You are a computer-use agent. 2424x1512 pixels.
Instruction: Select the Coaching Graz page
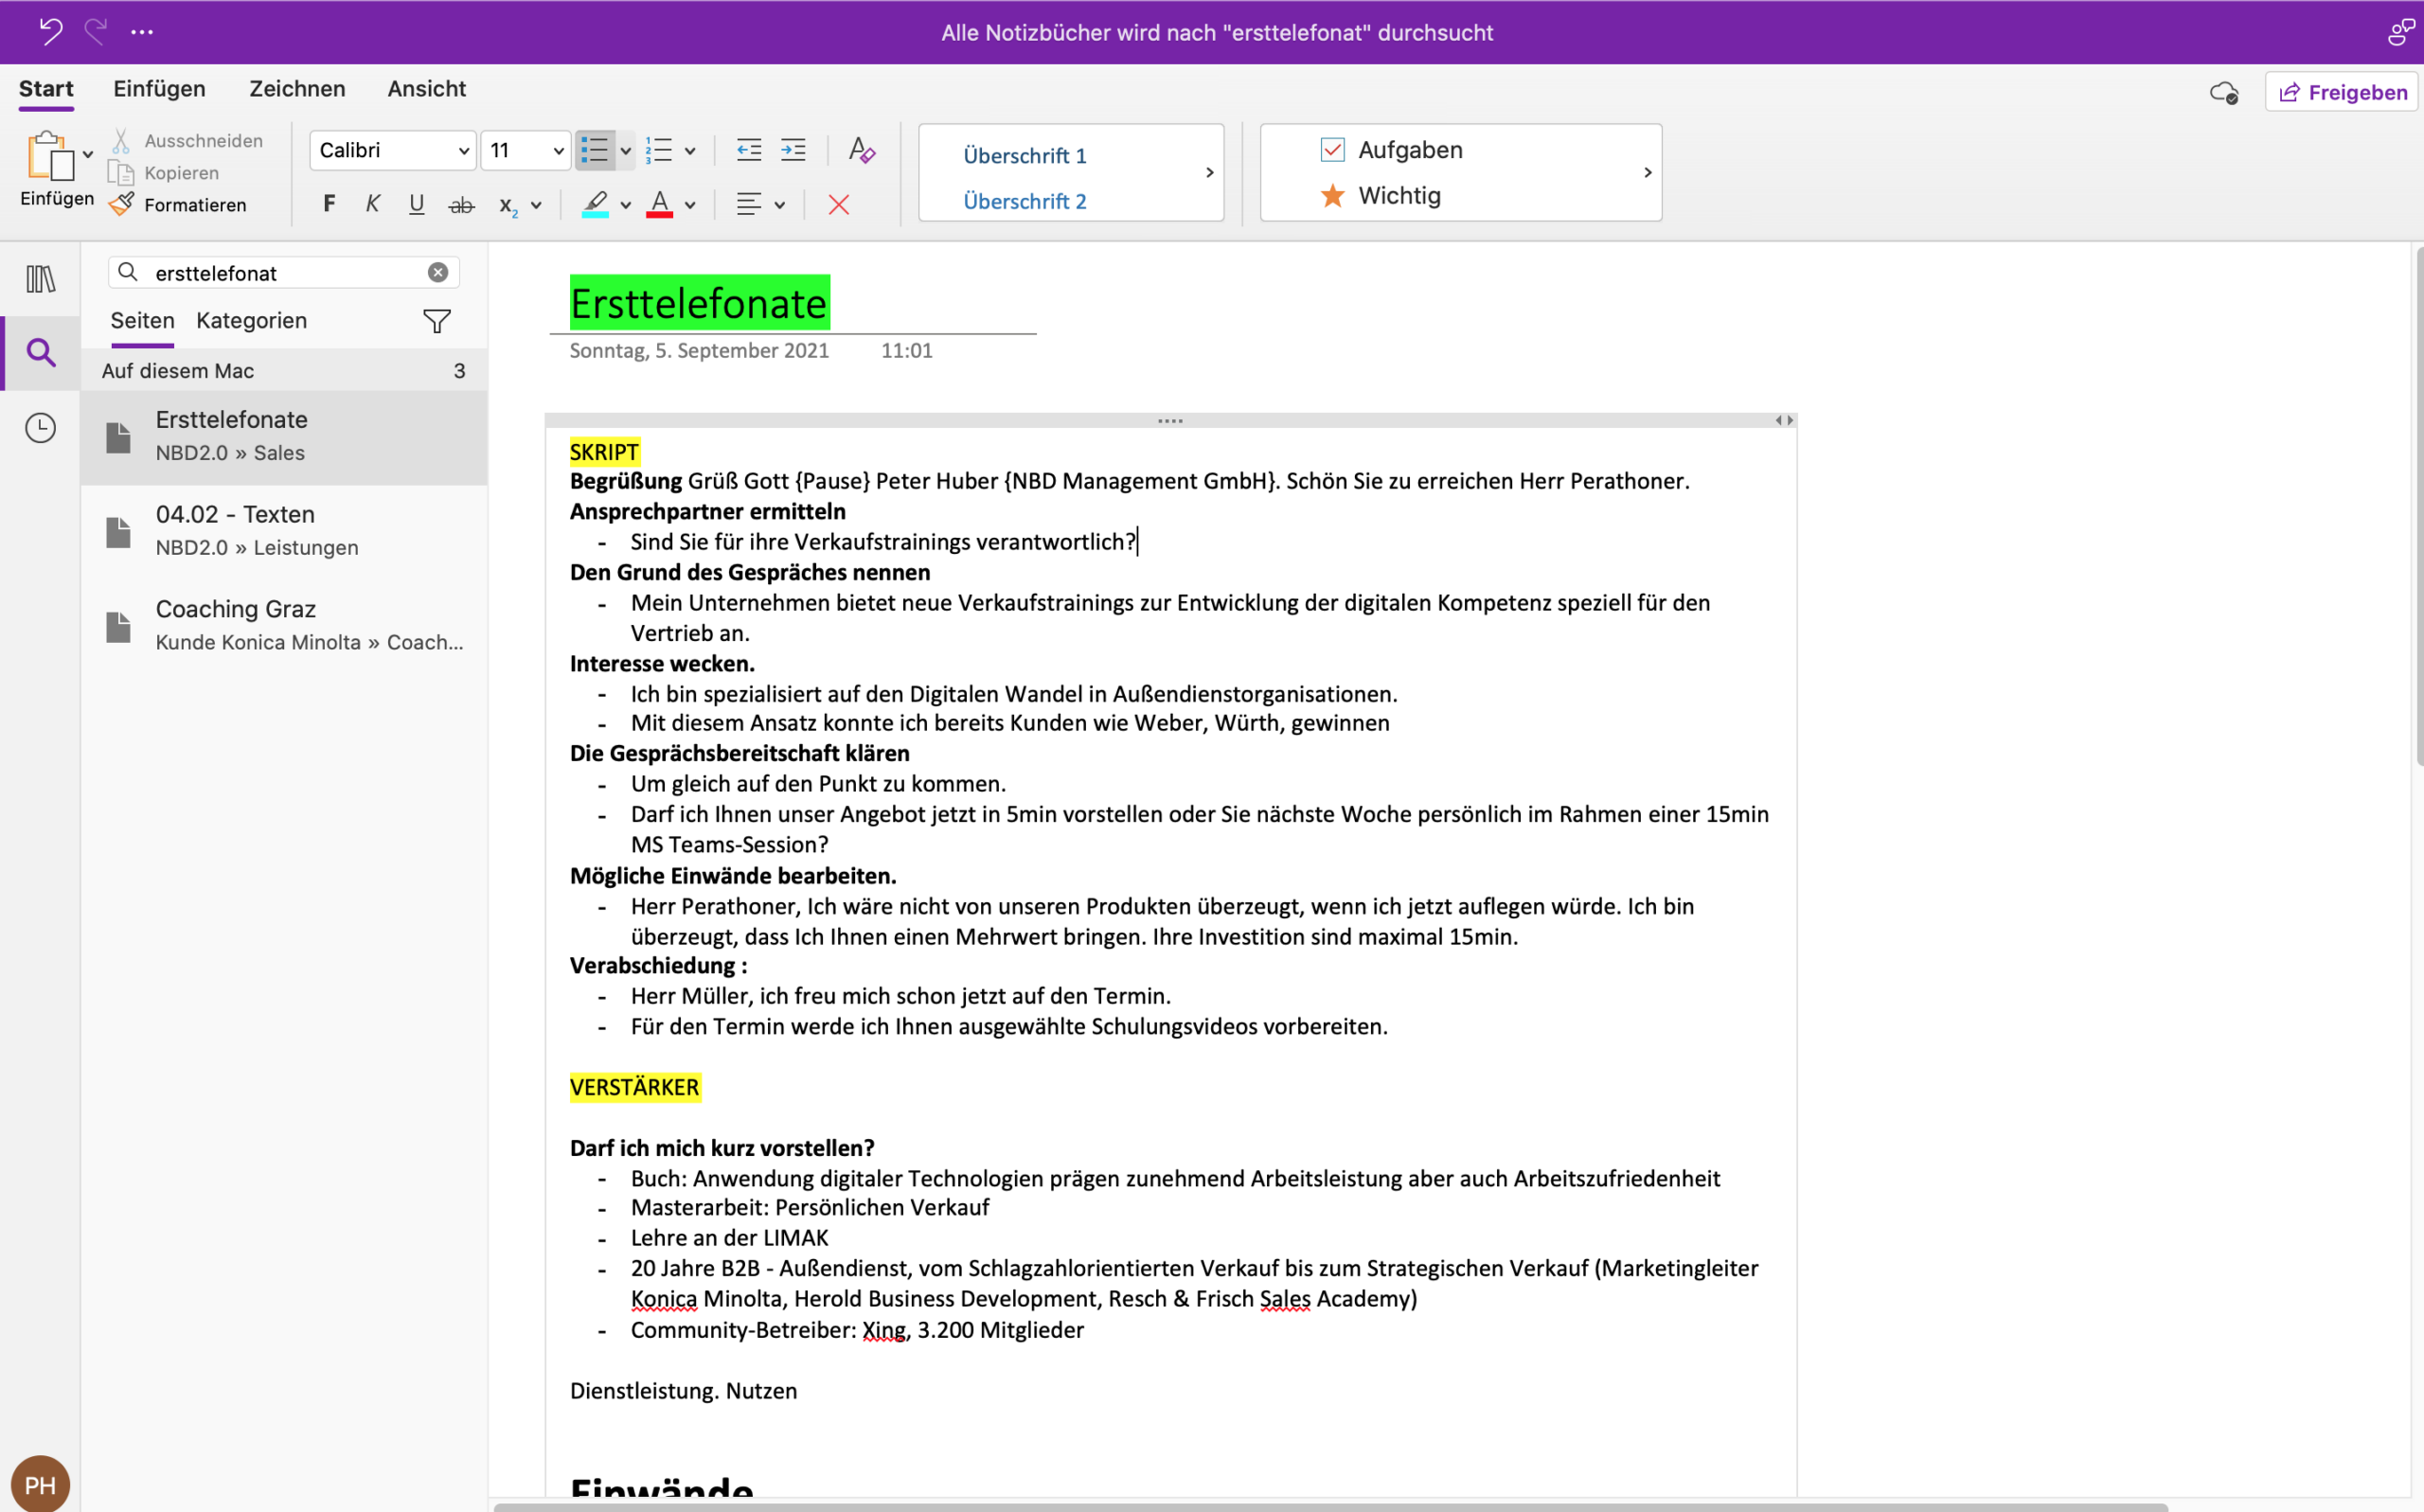tap(236, 608)
